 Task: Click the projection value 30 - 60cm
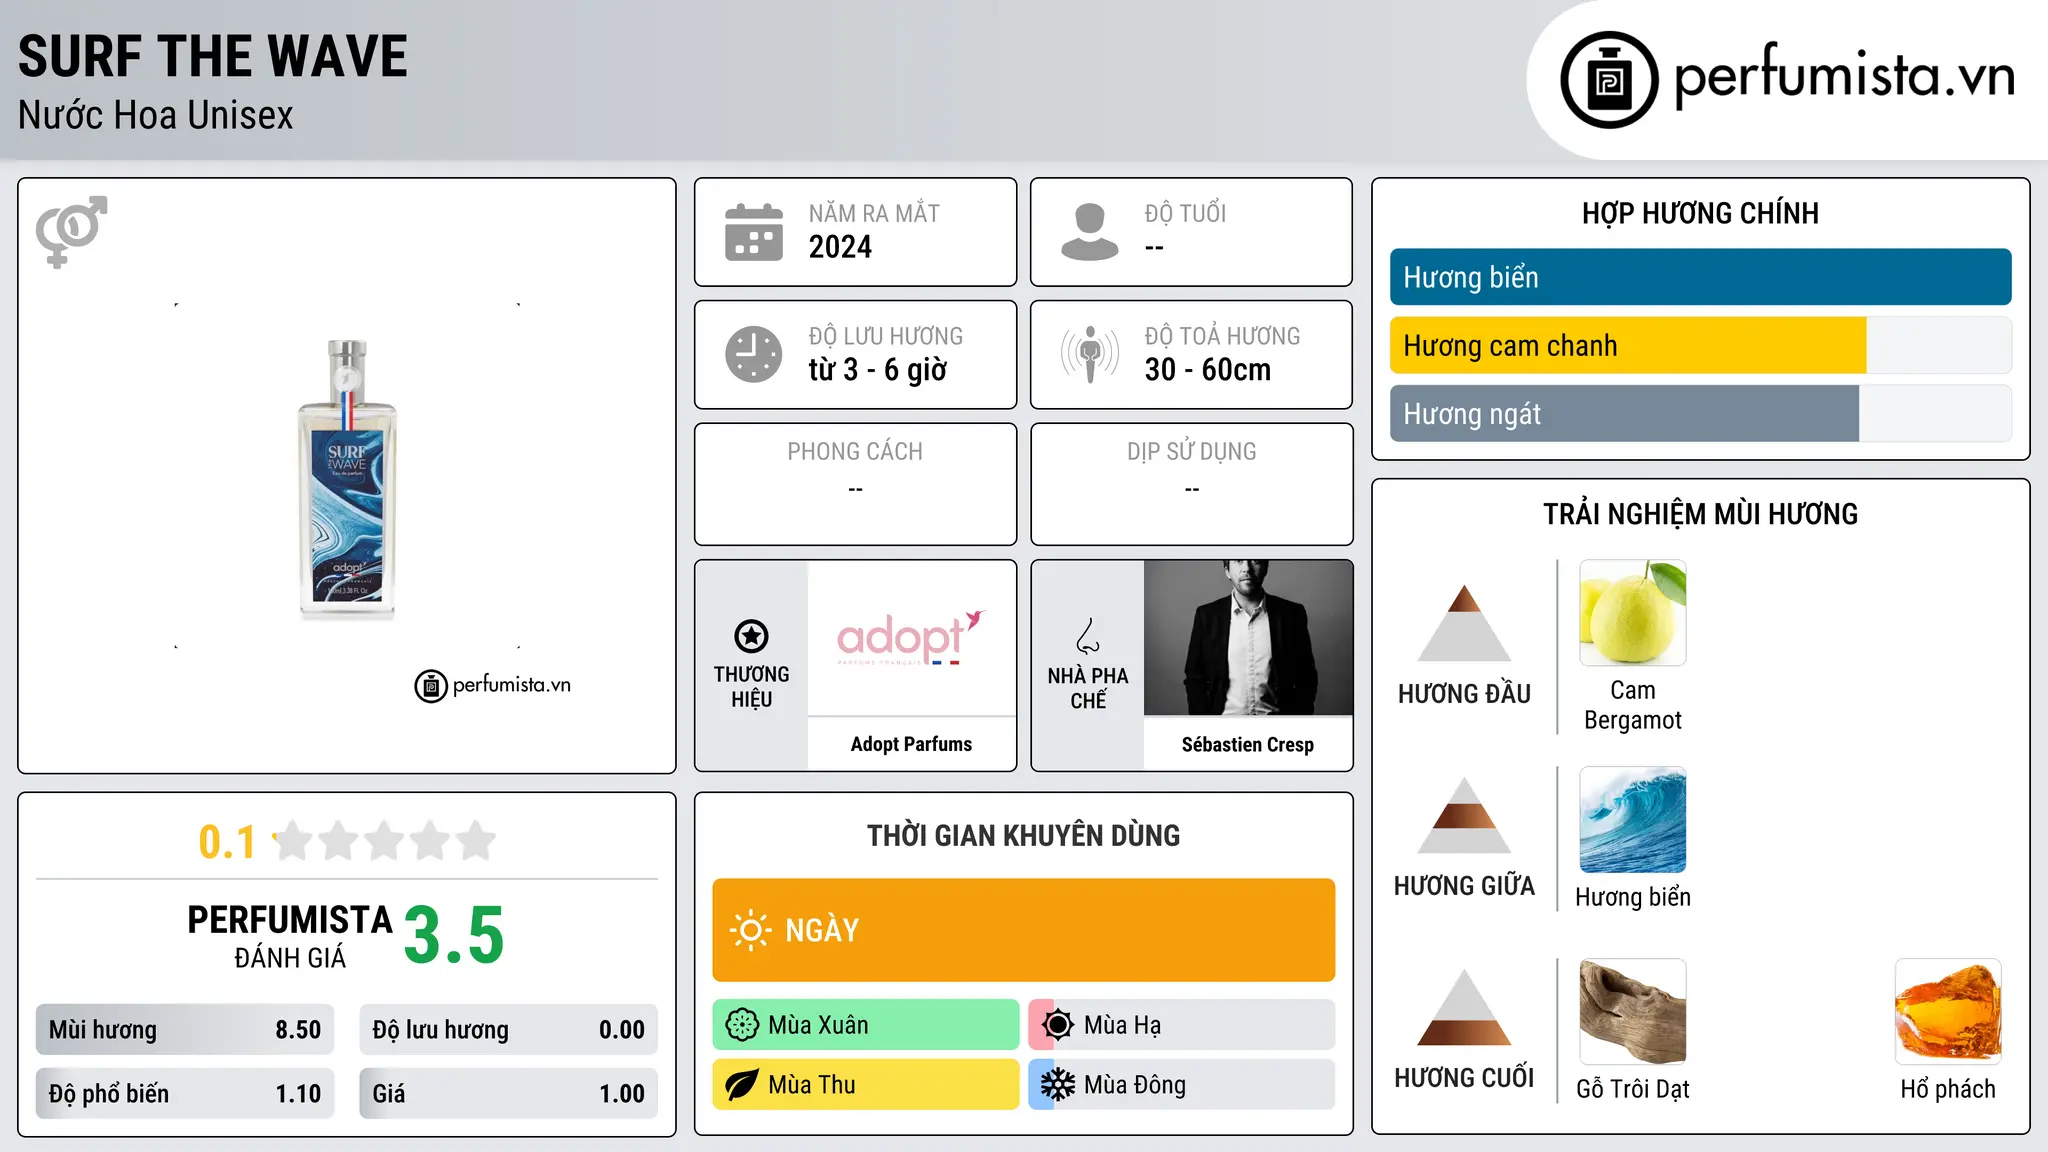click(x=1208, y=370)
